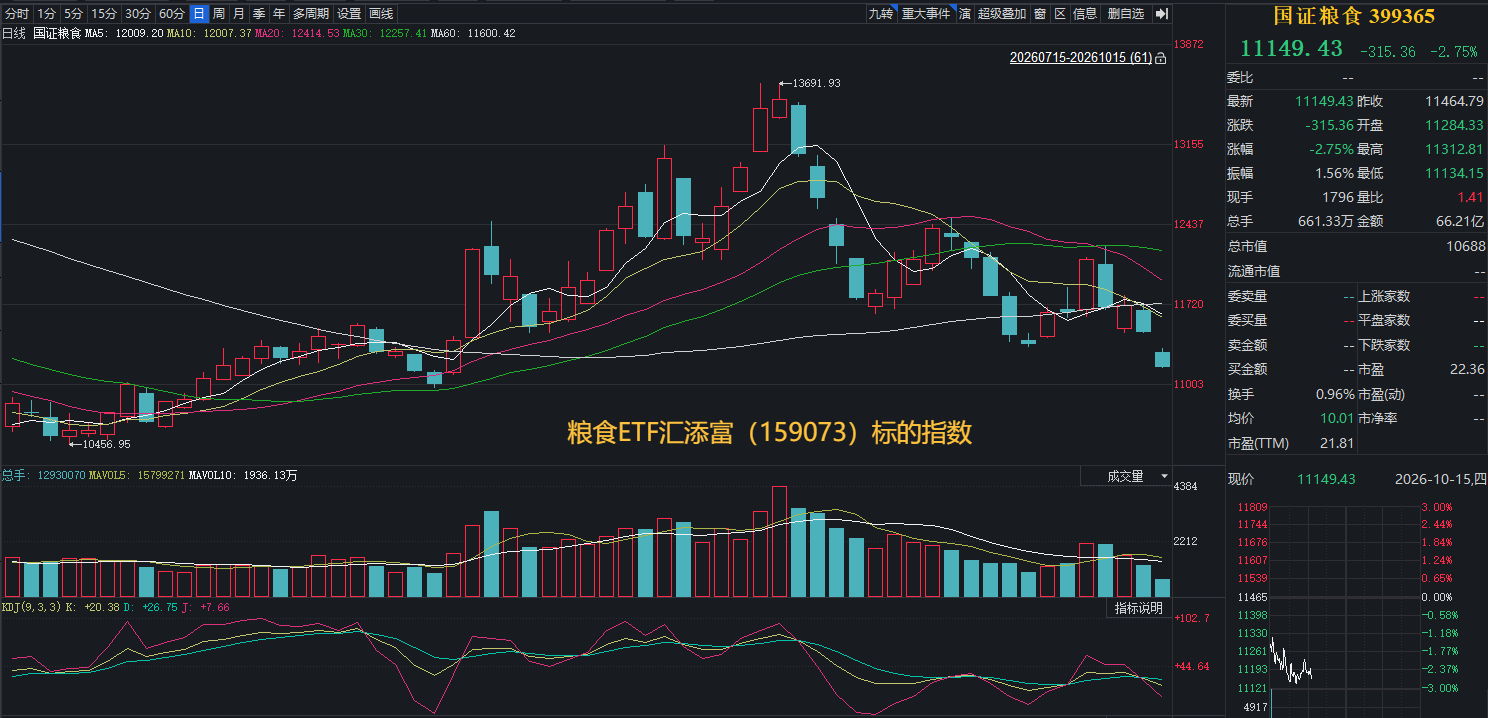Select the 1分 one-minute period
Image resolution: width=1488 pixels, height=718 pixels.
coord(46,14)
